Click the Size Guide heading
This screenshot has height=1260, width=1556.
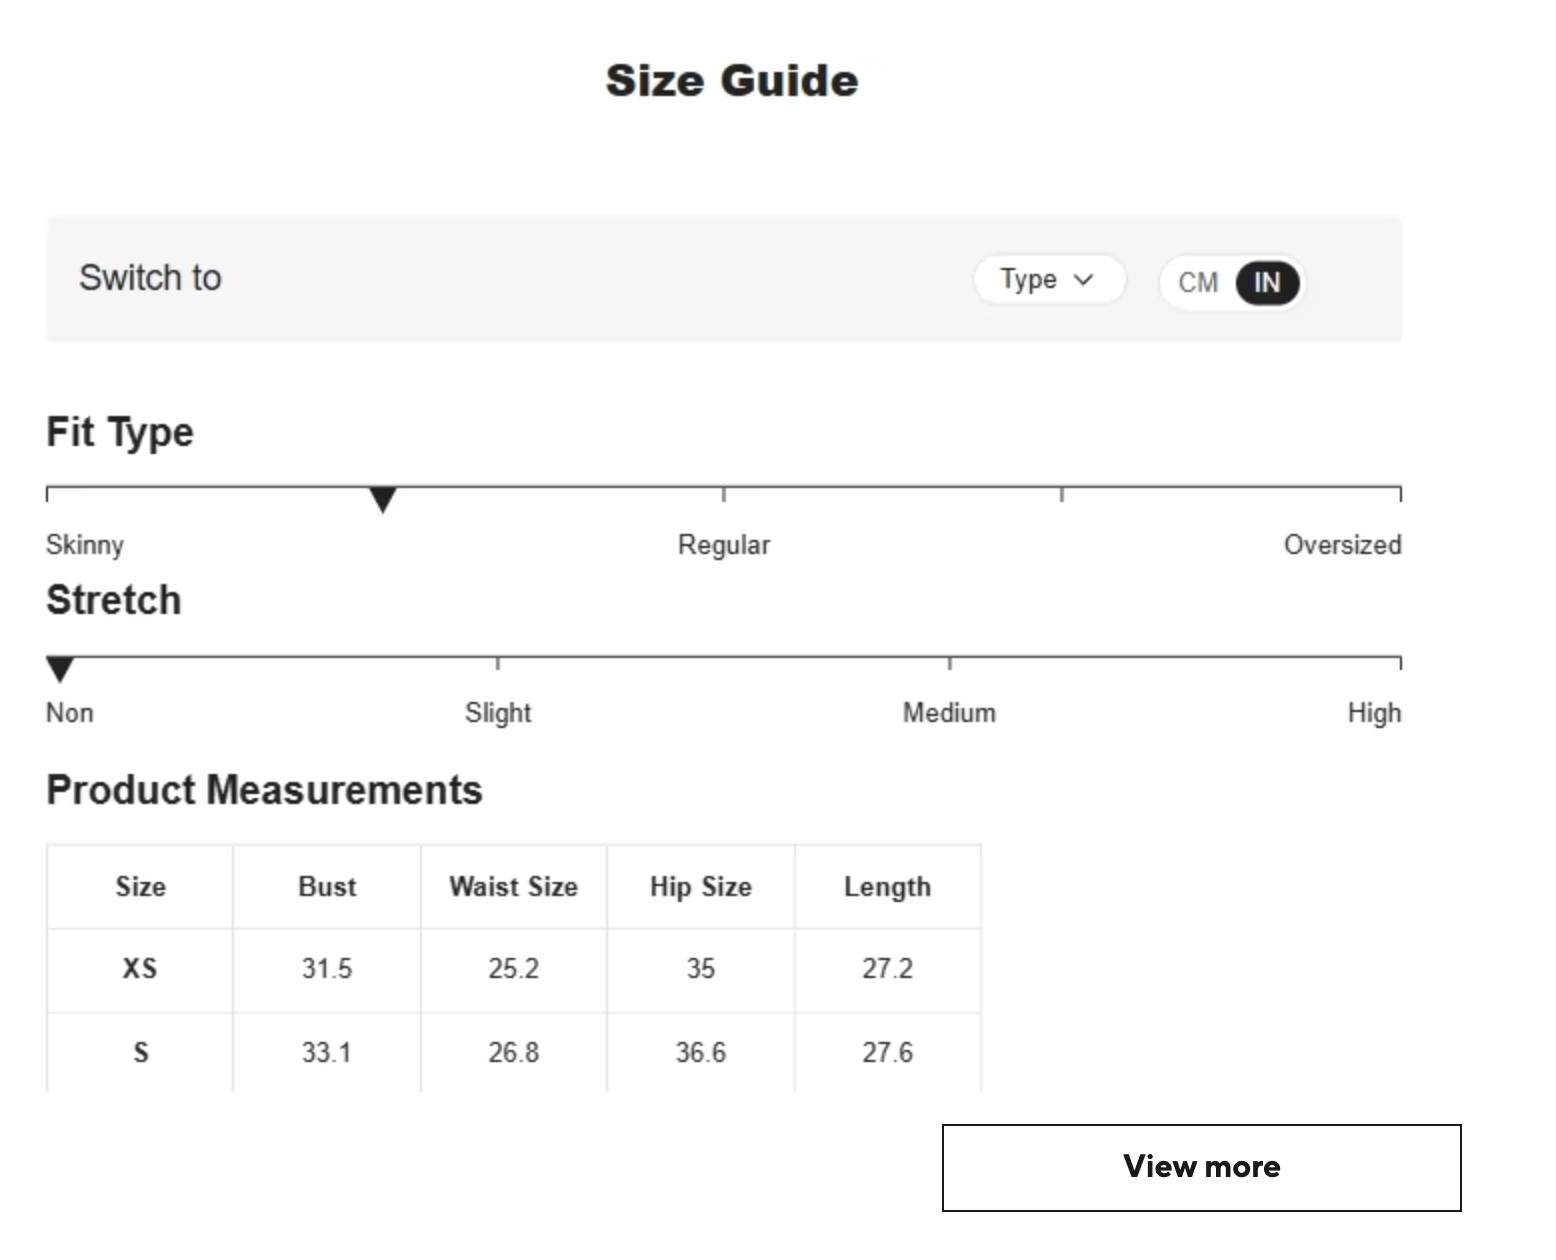click(x=731, y=81)
